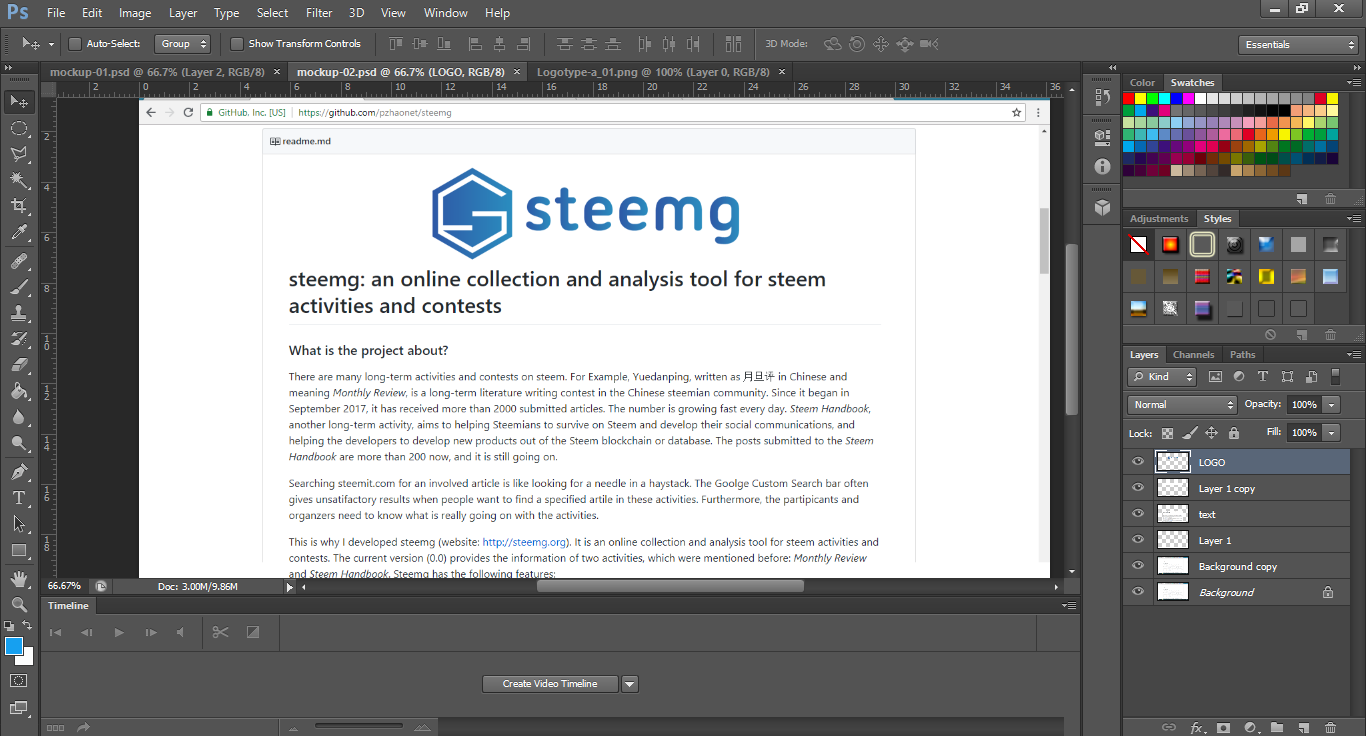Apply the Default Style (None) swatch
1366x736 pixels.
pos(1138,244)
